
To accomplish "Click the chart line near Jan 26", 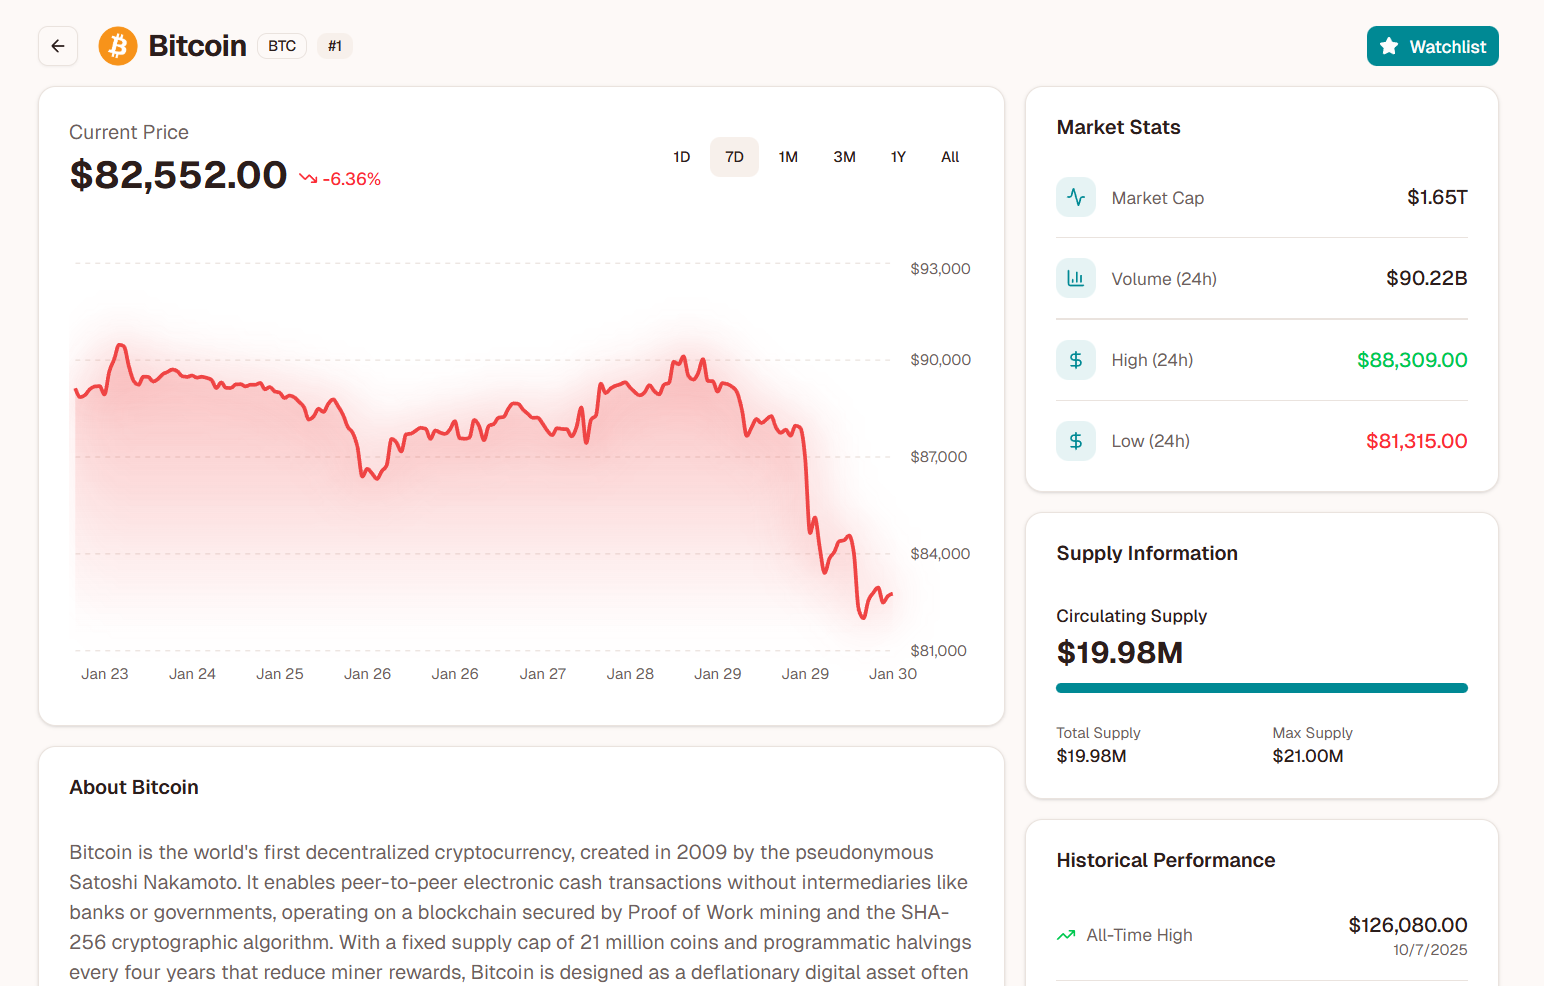I will point(368,471).
